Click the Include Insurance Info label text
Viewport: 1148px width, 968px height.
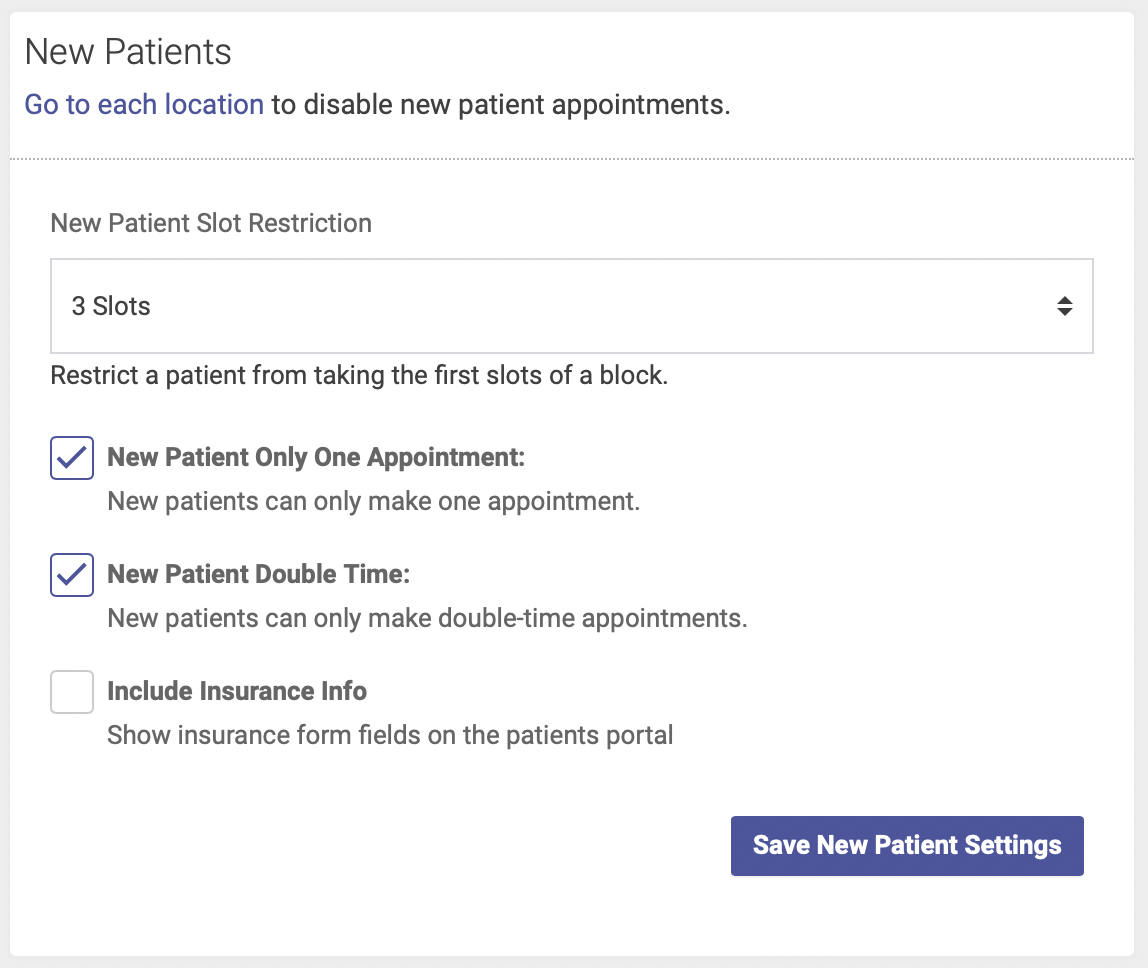[237, 691]
